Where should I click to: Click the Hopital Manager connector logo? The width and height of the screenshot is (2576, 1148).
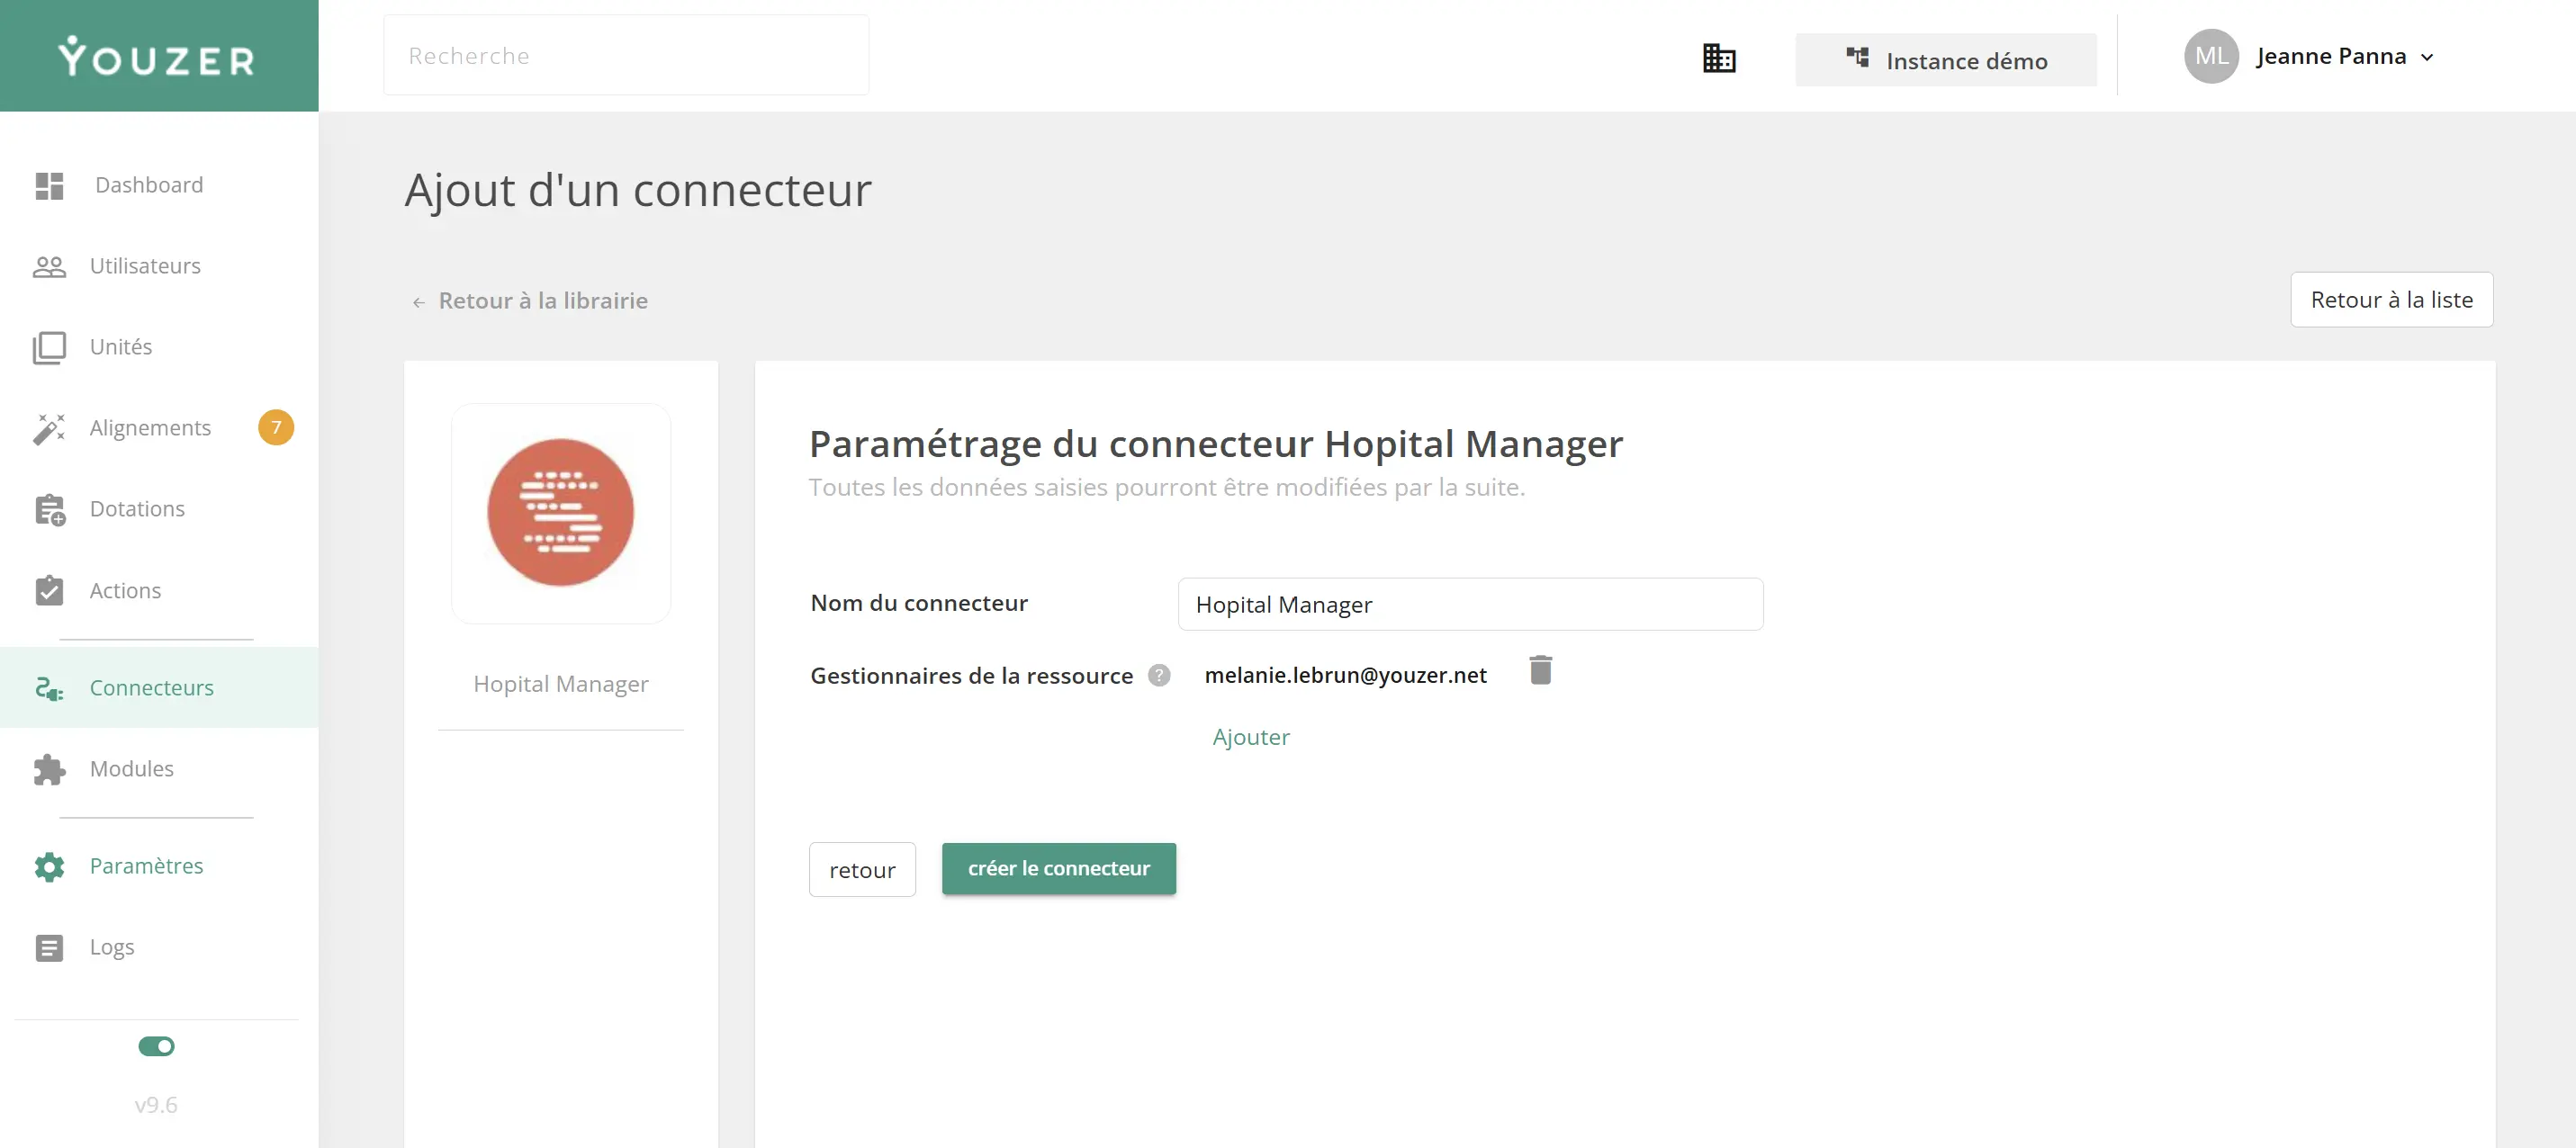point(561,513)
